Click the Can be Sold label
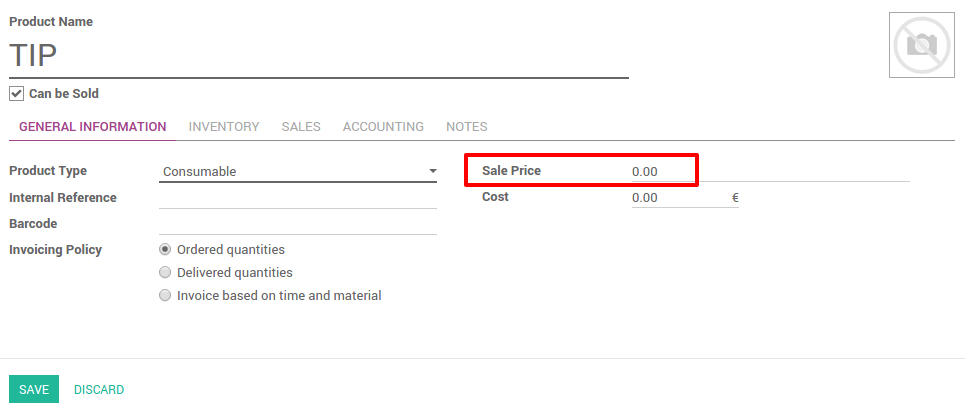 point(64,94)
